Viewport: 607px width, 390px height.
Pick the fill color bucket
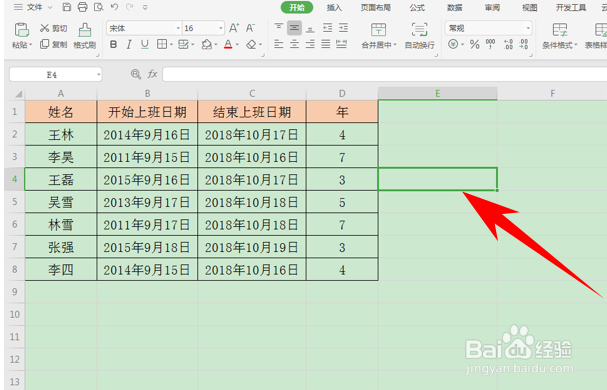coord(207,45)
